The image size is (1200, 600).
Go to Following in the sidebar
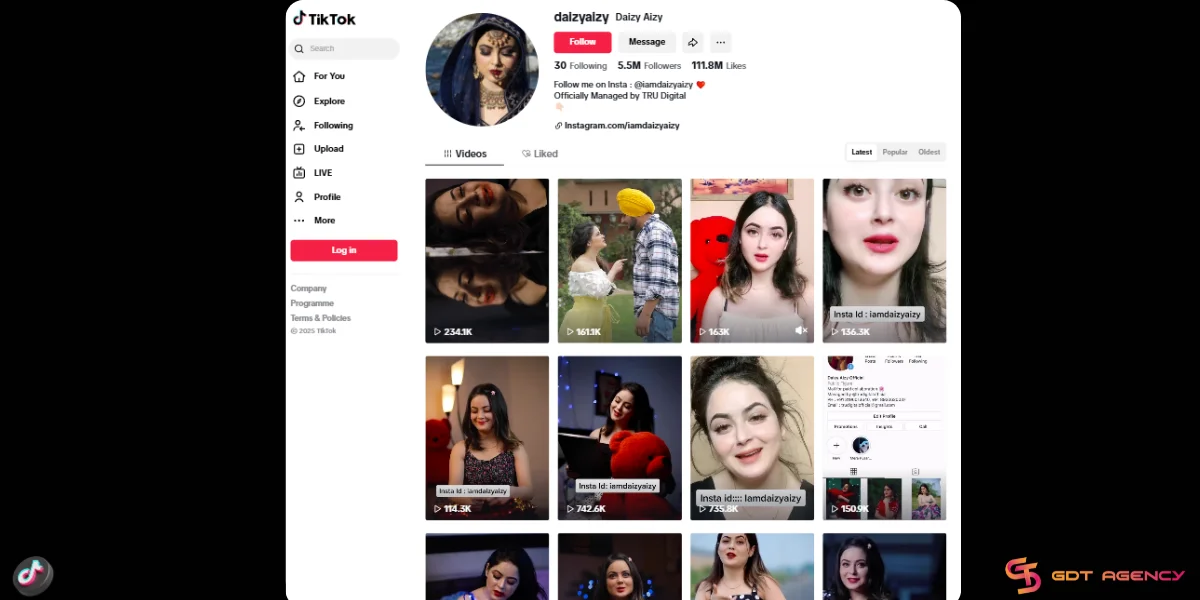click(324, 125)
